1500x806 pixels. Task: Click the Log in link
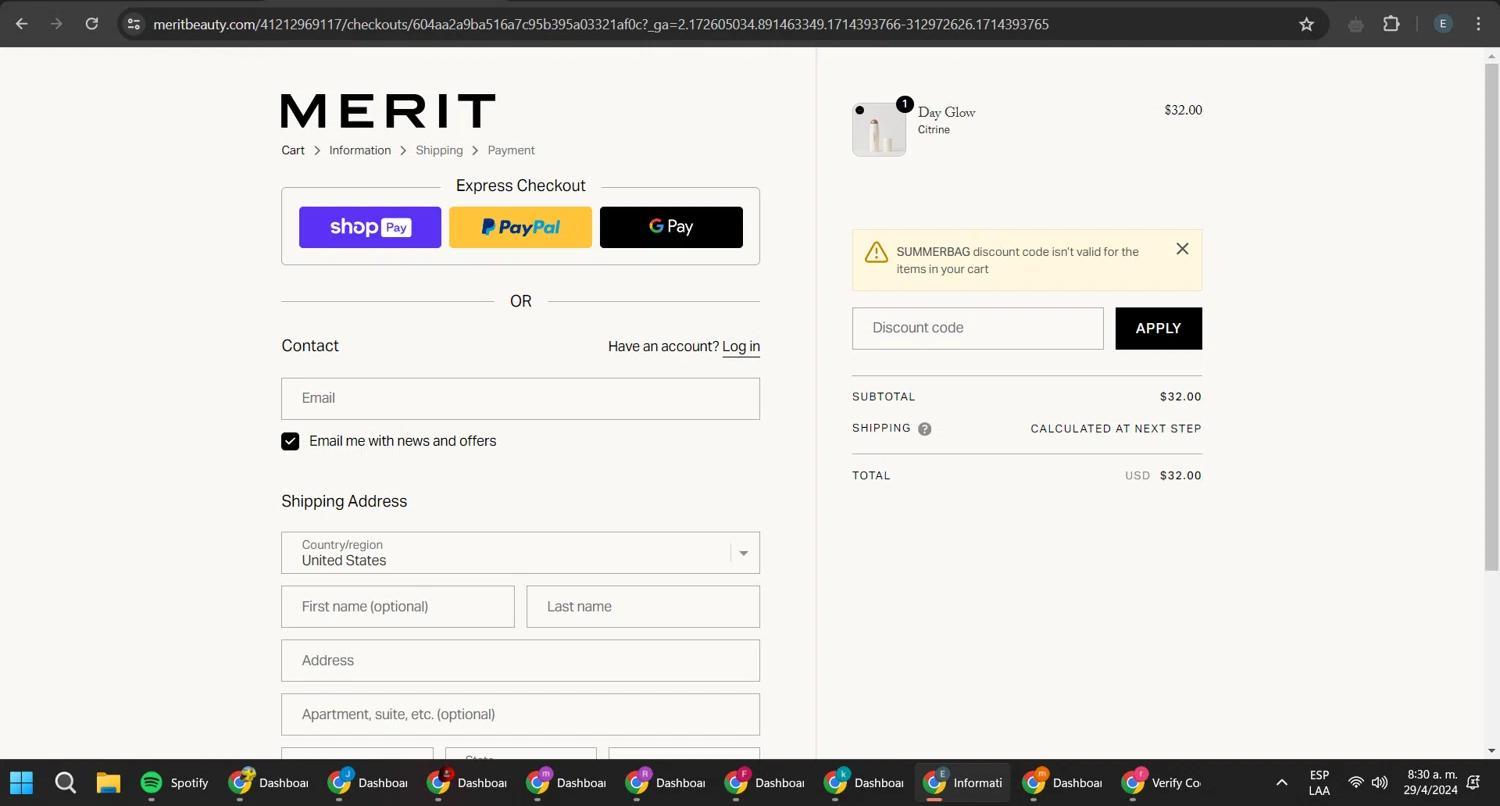(741, 346)
